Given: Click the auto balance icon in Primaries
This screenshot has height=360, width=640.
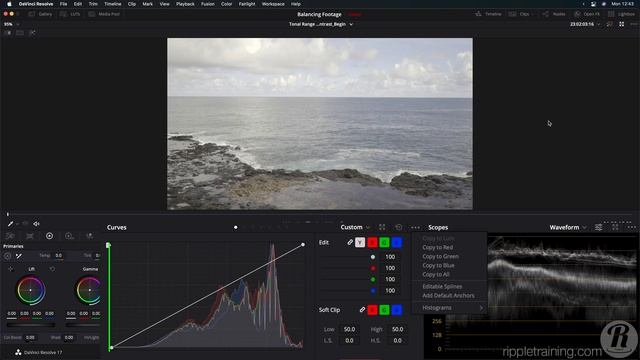Looking at the screenshot, I should tap(7, 256).
